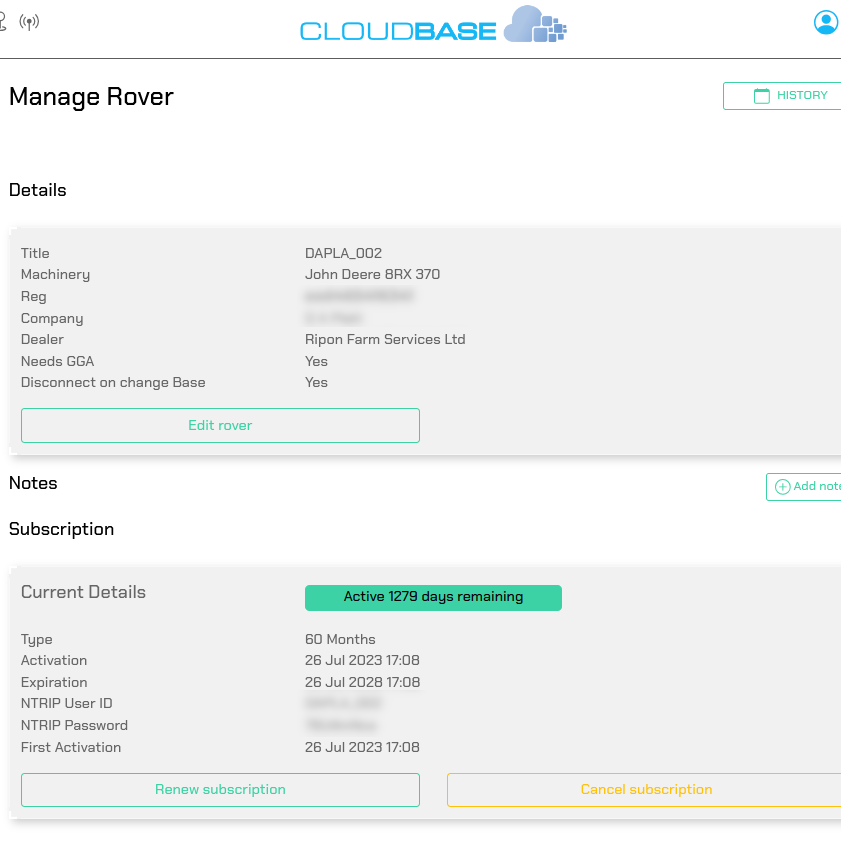Click the Edit rover button
This screenshot has width=841, height=841.
[220, 425]
